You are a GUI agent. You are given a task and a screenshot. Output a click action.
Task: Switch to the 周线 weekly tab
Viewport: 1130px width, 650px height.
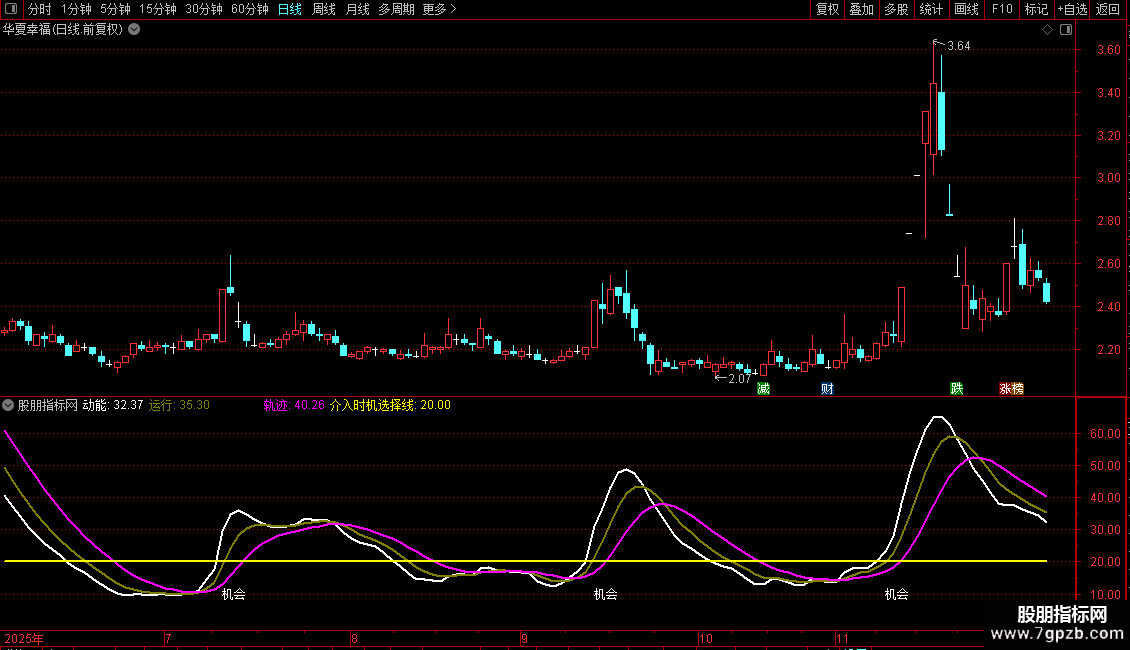pyautogui.click(x=324, y=9)
